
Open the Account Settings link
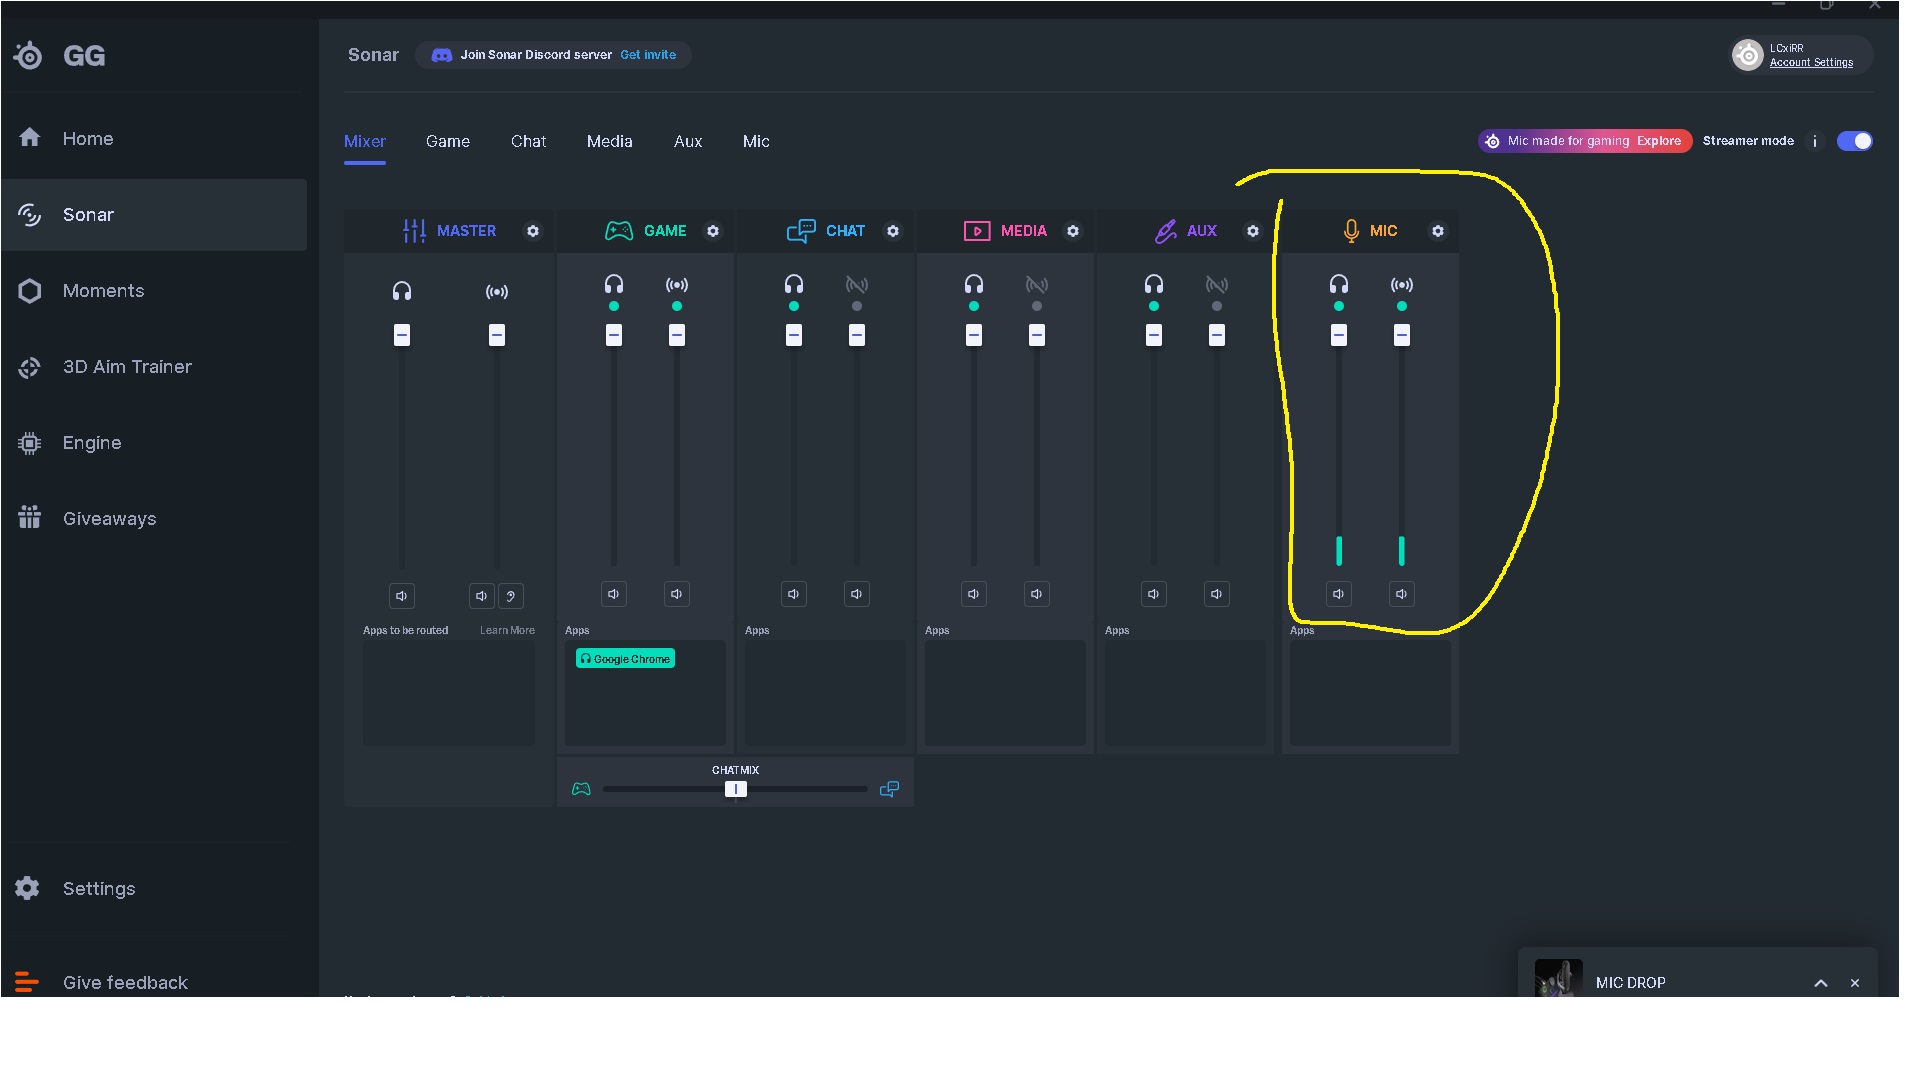click(x=1811, y=62)
